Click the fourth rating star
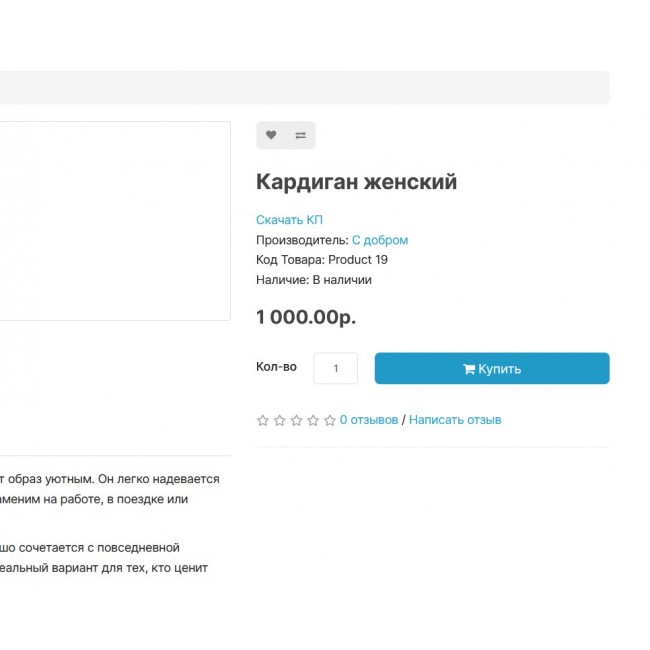The width and height of the screenshot is (650, 650). coord(313,421)
